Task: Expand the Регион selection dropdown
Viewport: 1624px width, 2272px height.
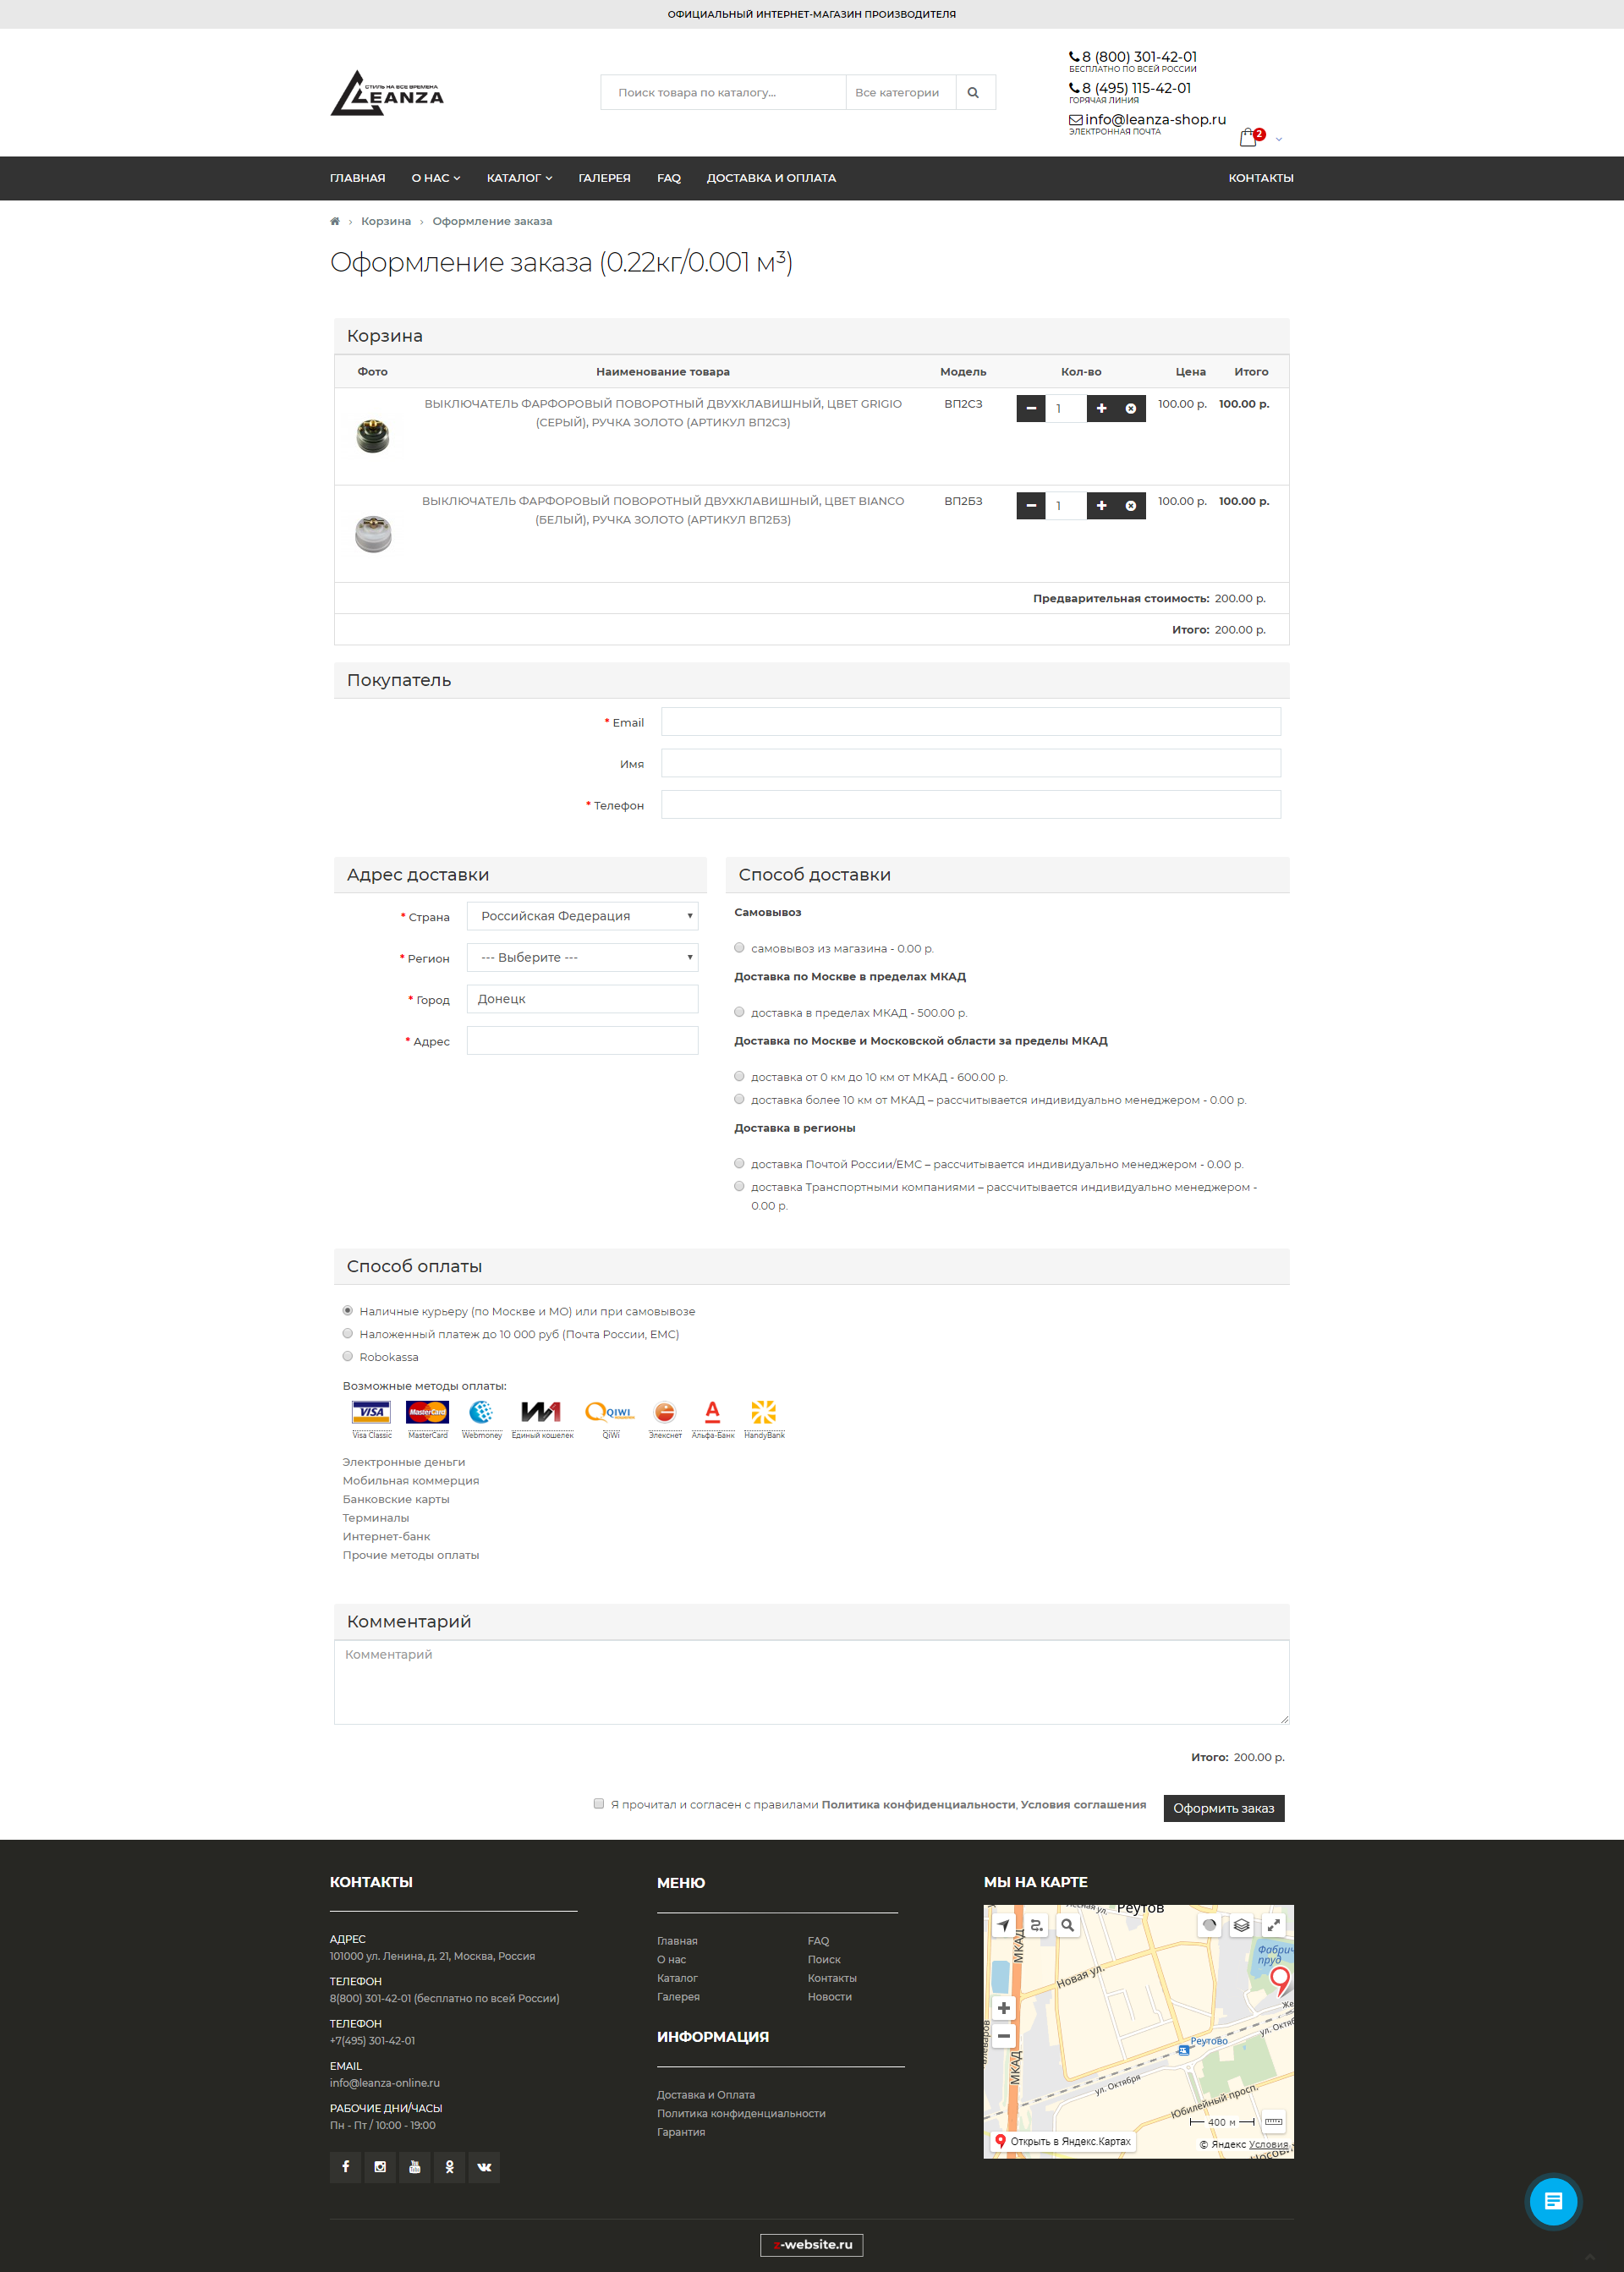Action: 583,957
